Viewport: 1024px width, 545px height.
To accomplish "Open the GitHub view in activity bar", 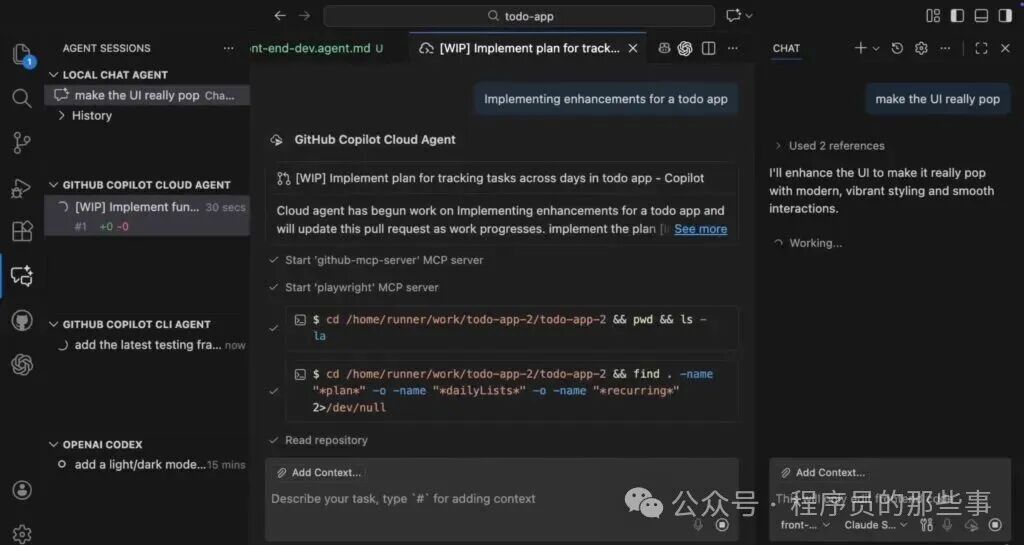I will (x=22, y=320).
